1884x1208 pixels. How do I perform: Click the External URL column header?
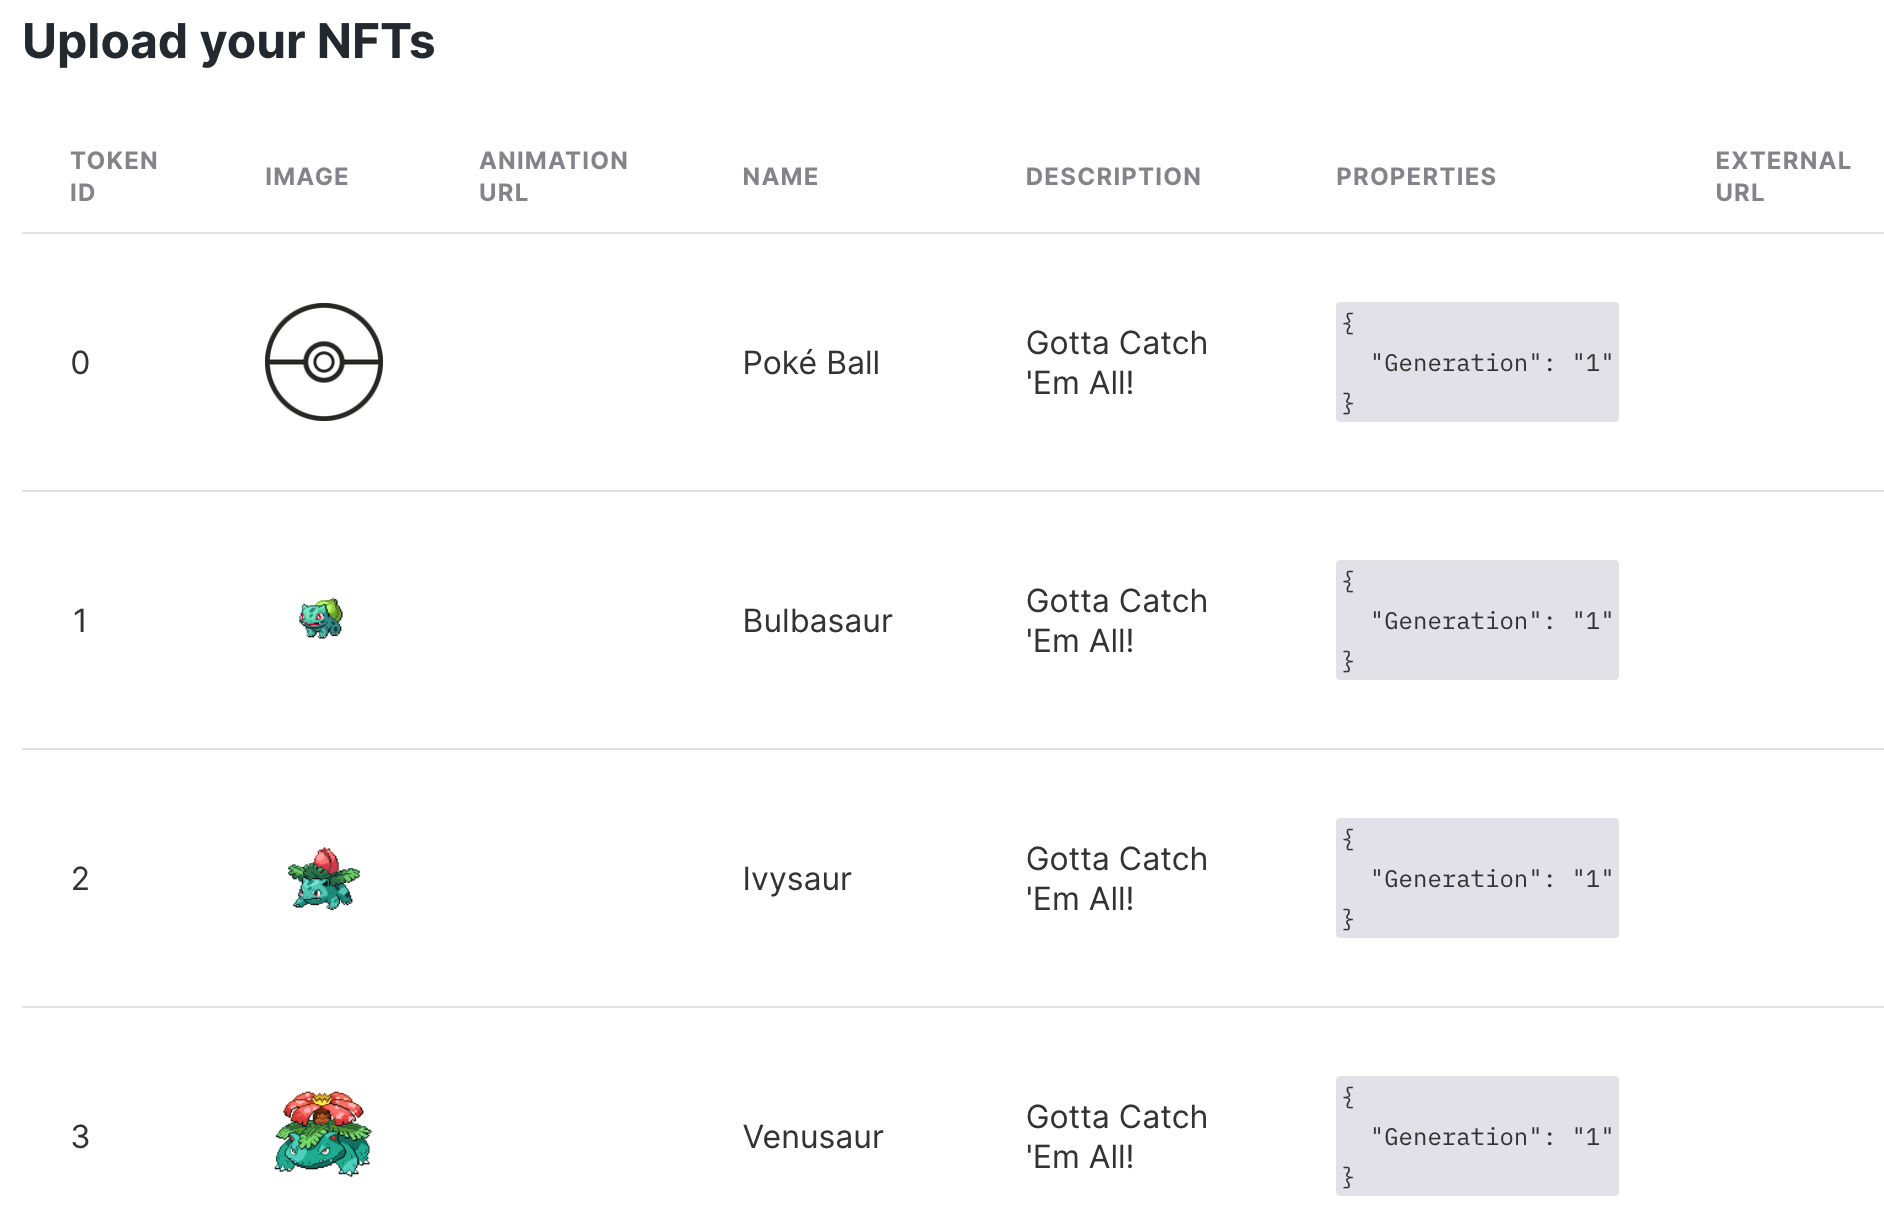pyautogui.click(x=1783, y=176)
